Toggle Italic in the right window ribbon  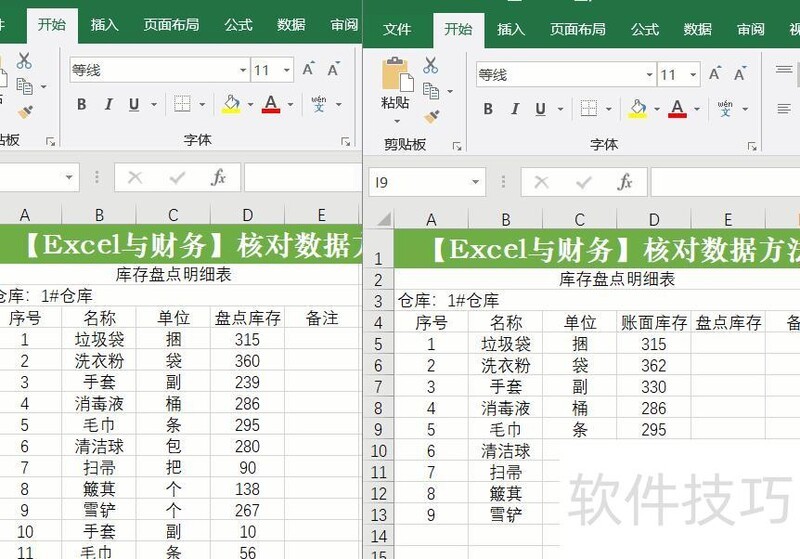[x=515, y=109]
